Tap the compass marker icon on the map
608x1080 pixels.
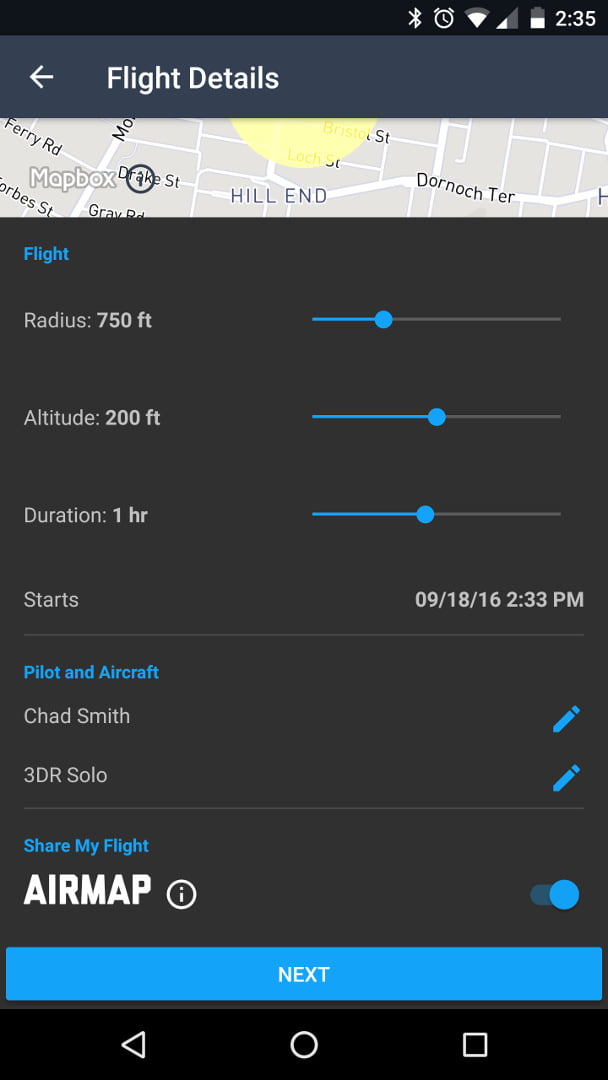(140, 179)
